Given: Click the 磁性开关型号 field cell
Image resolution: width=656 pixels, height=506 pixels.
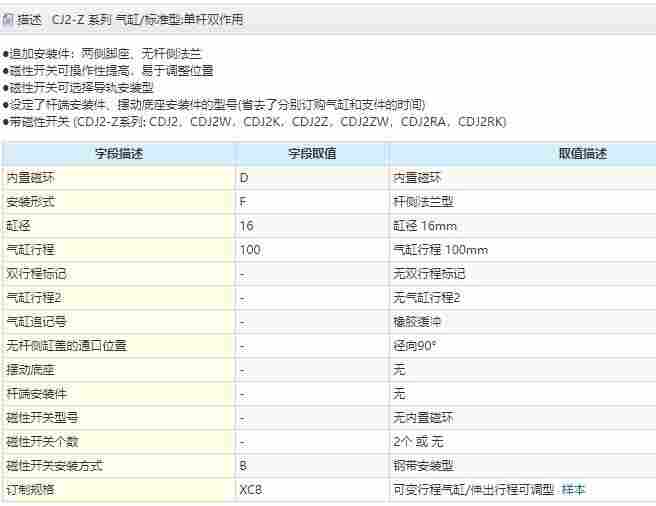Looking at the screenshot, I should 119,418.
